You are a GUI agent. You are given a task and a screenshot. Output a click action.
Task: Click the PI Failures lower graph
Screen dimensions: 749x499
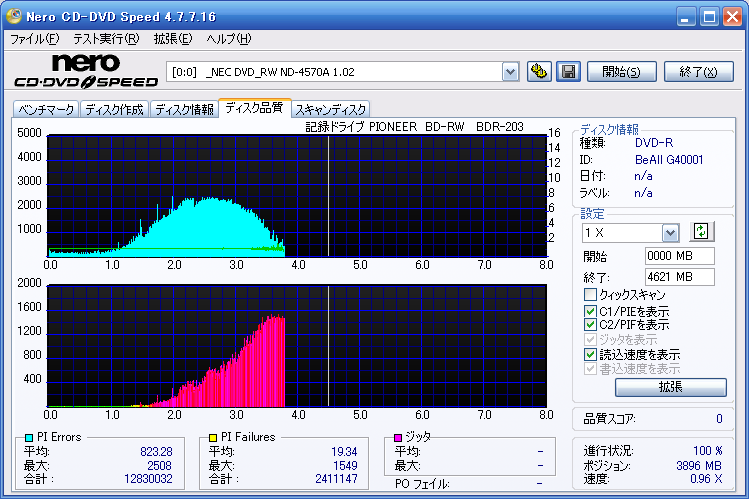click(x=297, y=346)
